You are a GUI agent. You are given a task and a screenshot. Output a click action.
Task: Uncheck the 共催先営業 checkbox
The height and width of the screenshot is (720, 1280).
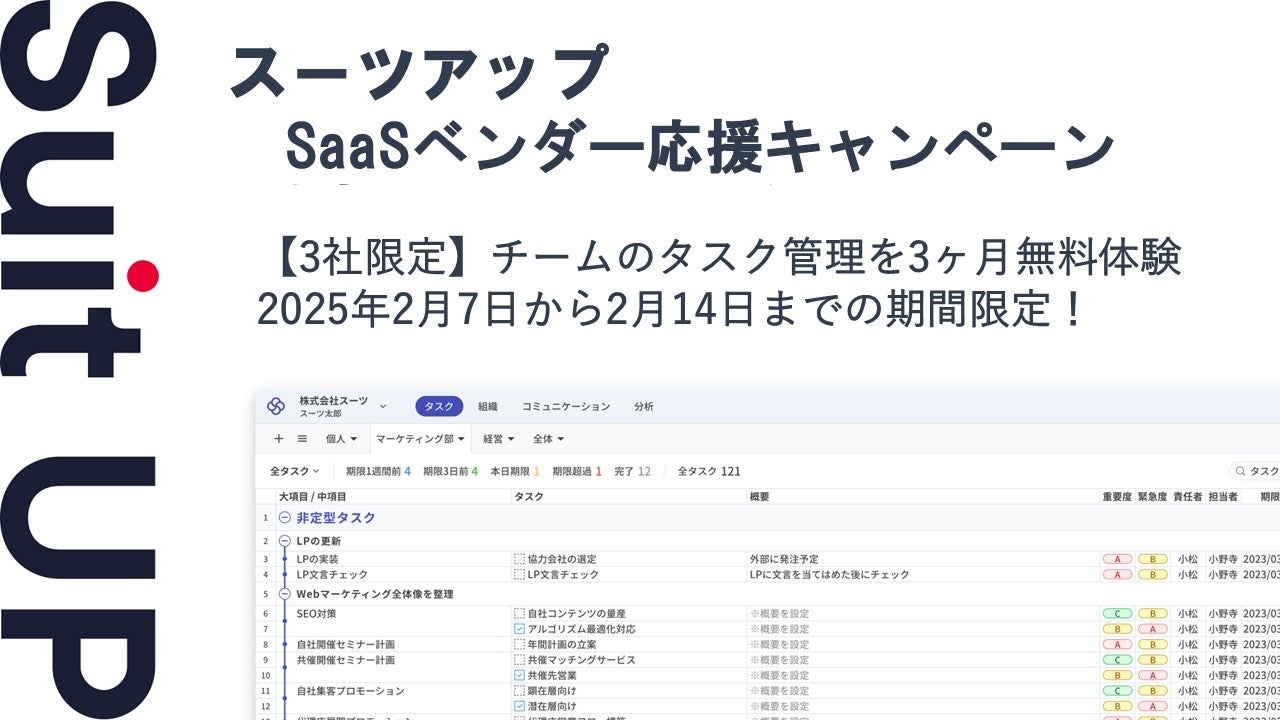(x=519, y=676)
